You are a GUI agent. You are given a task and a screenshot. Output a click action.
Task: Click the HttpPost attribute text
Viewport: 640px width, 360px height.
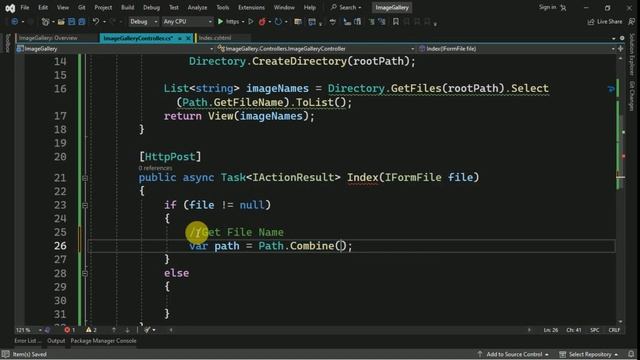click(x=170, y=157)
